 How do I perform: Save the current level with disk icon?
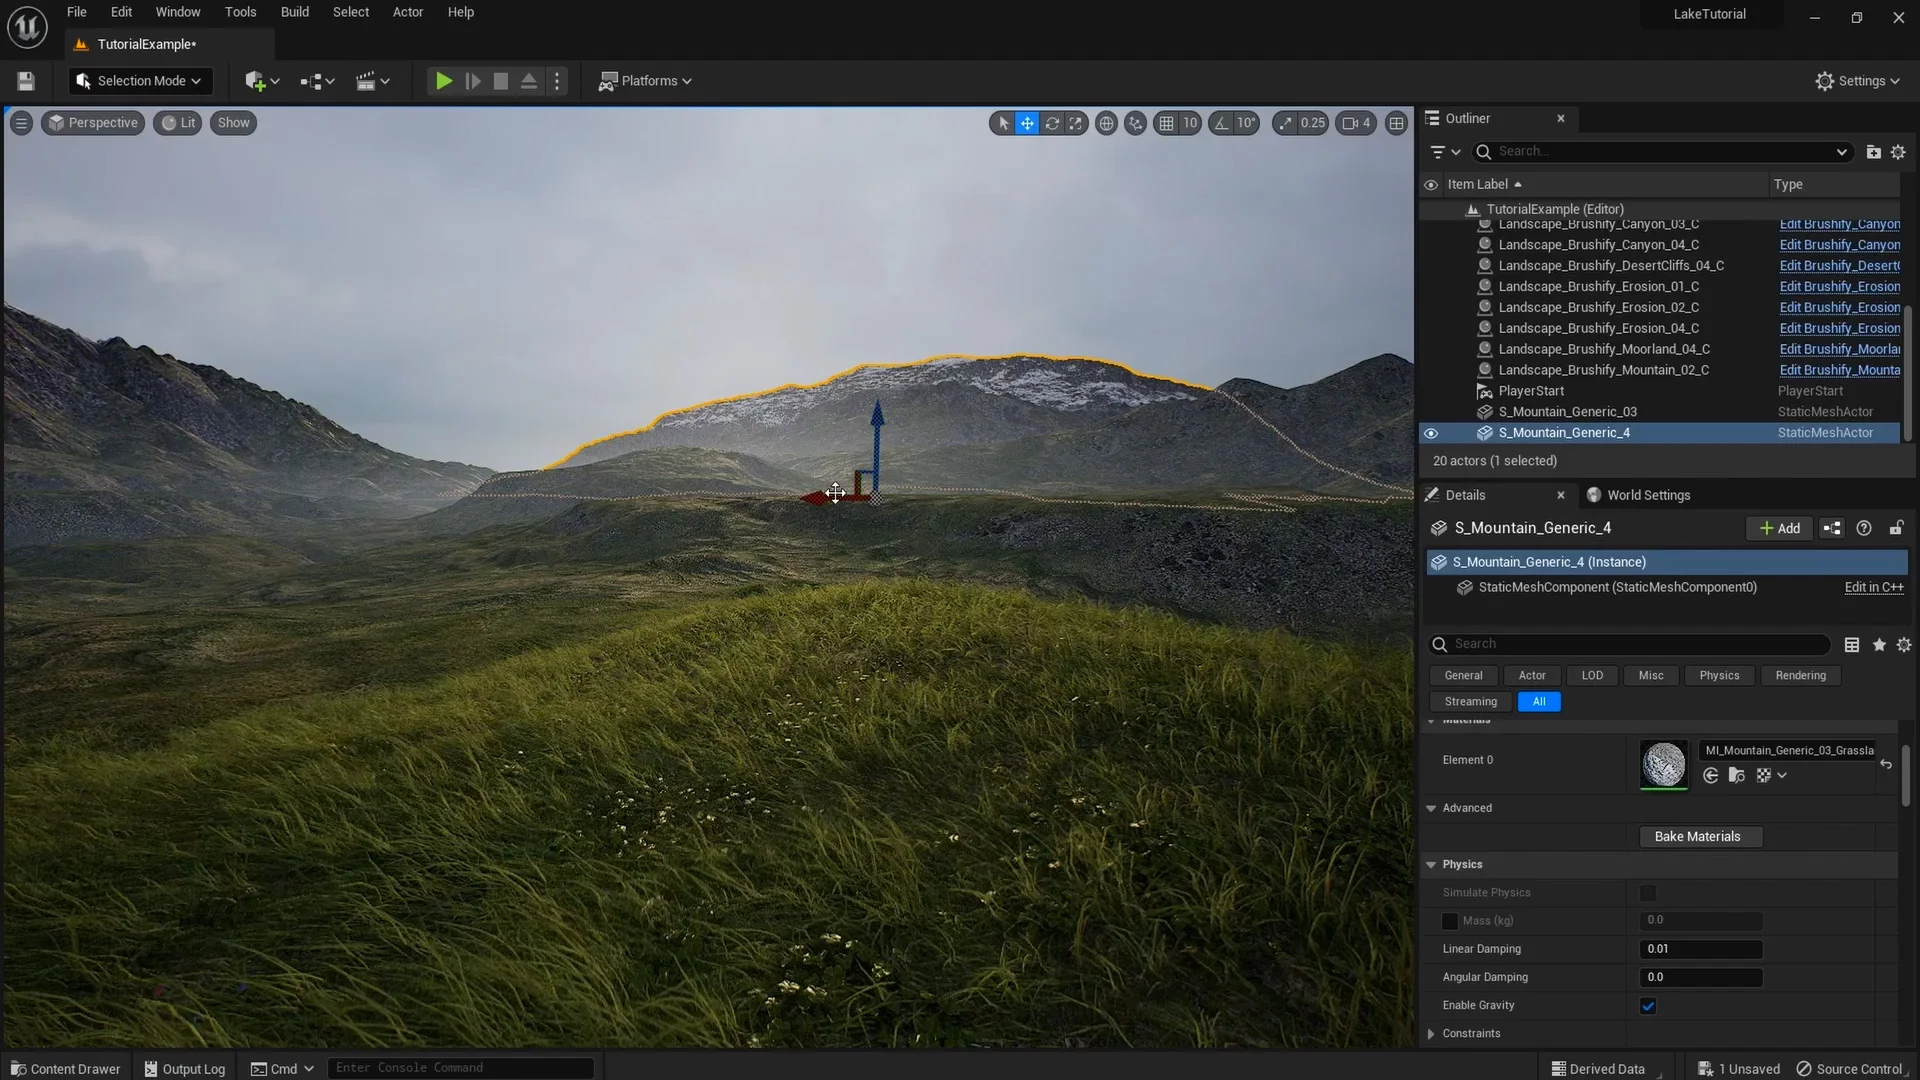pyautogui.click(x=26, y=81)
